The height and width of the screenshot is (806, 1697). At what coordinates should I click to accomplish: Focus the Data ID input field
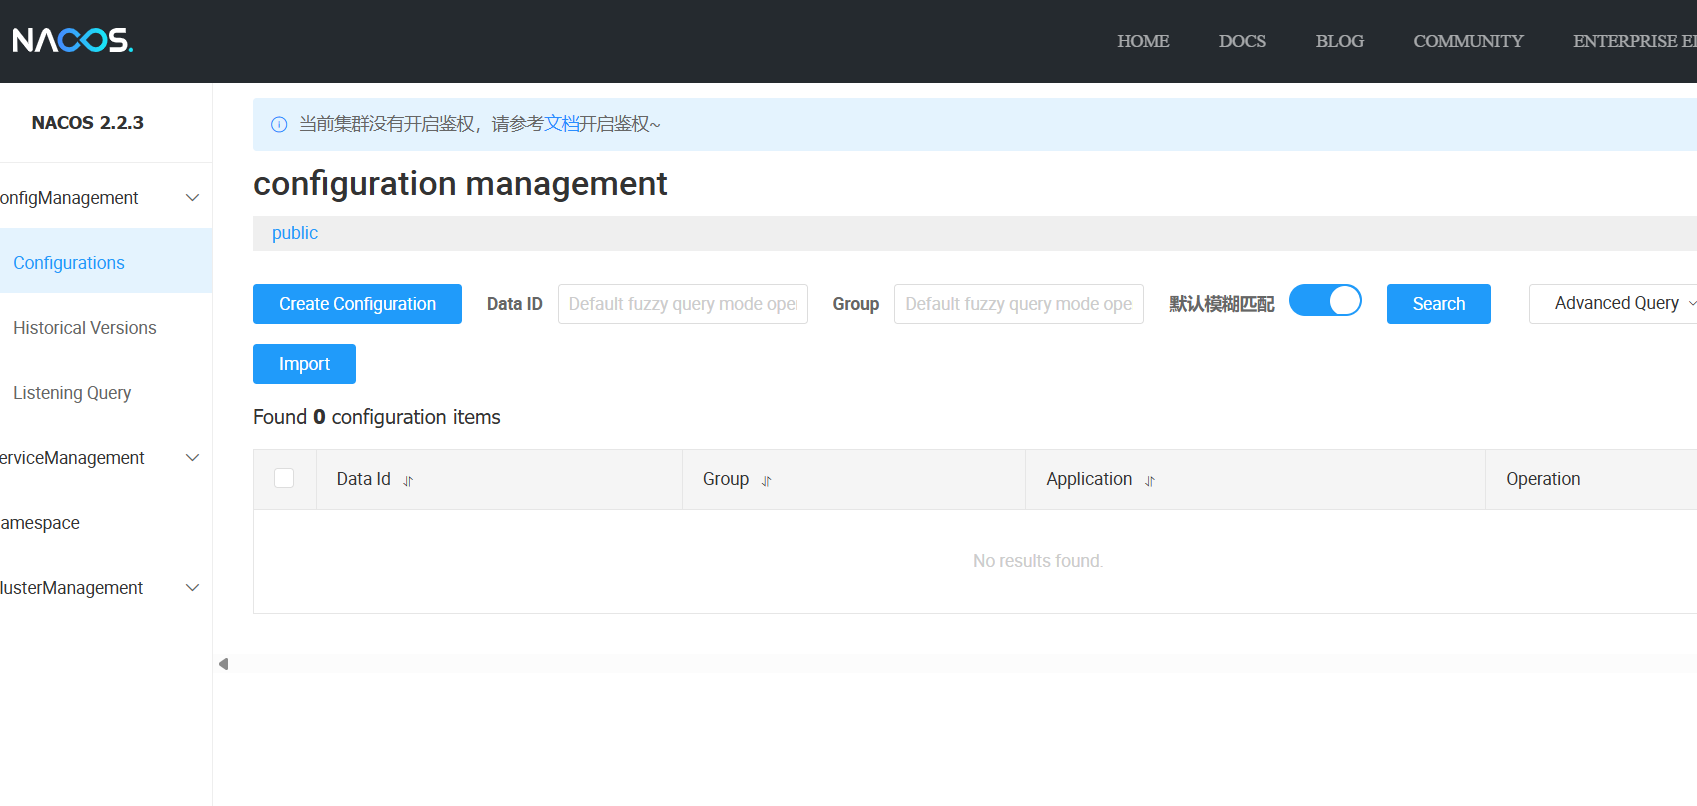[x=683, y=304]
